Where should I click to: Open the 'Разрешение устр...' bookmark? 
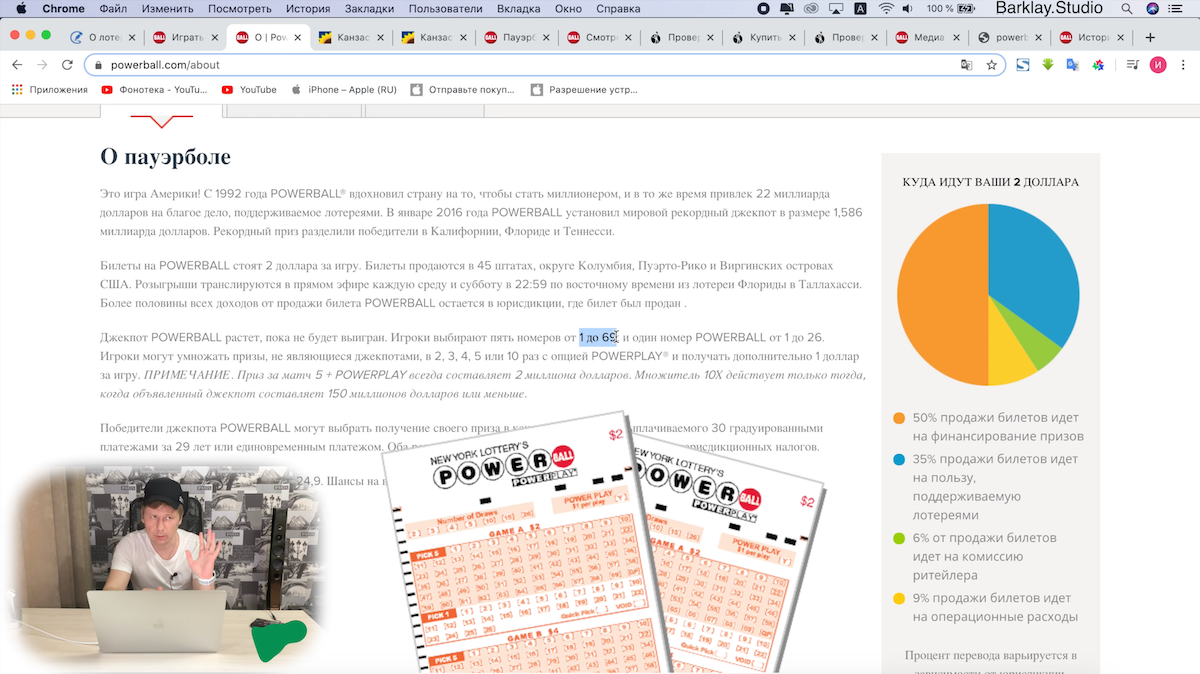click(584, 89)
